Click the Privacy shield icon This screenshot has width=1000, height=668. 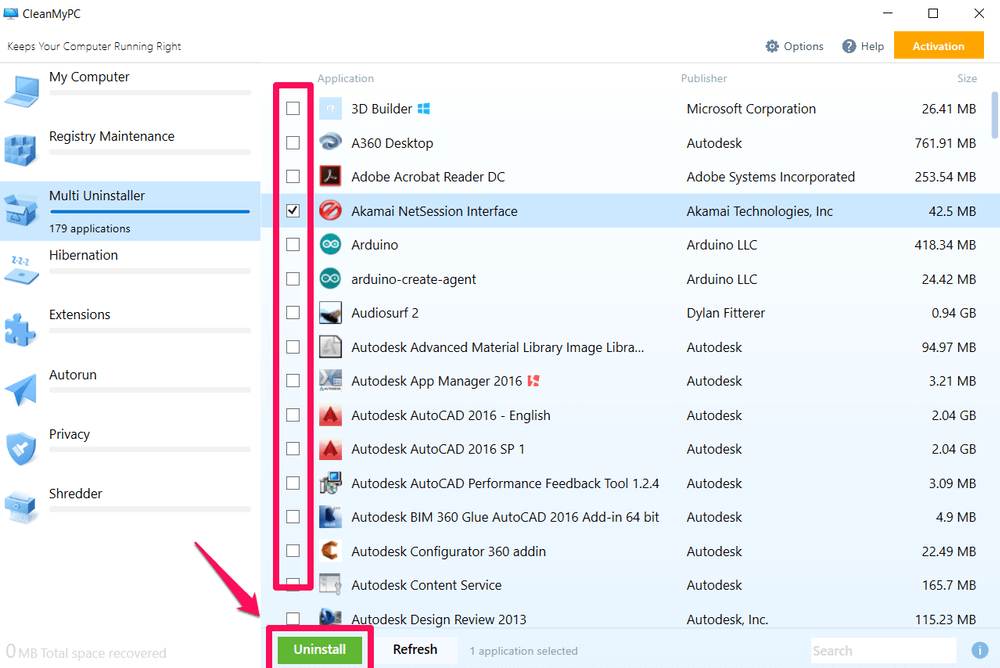[x=20, y=449]
